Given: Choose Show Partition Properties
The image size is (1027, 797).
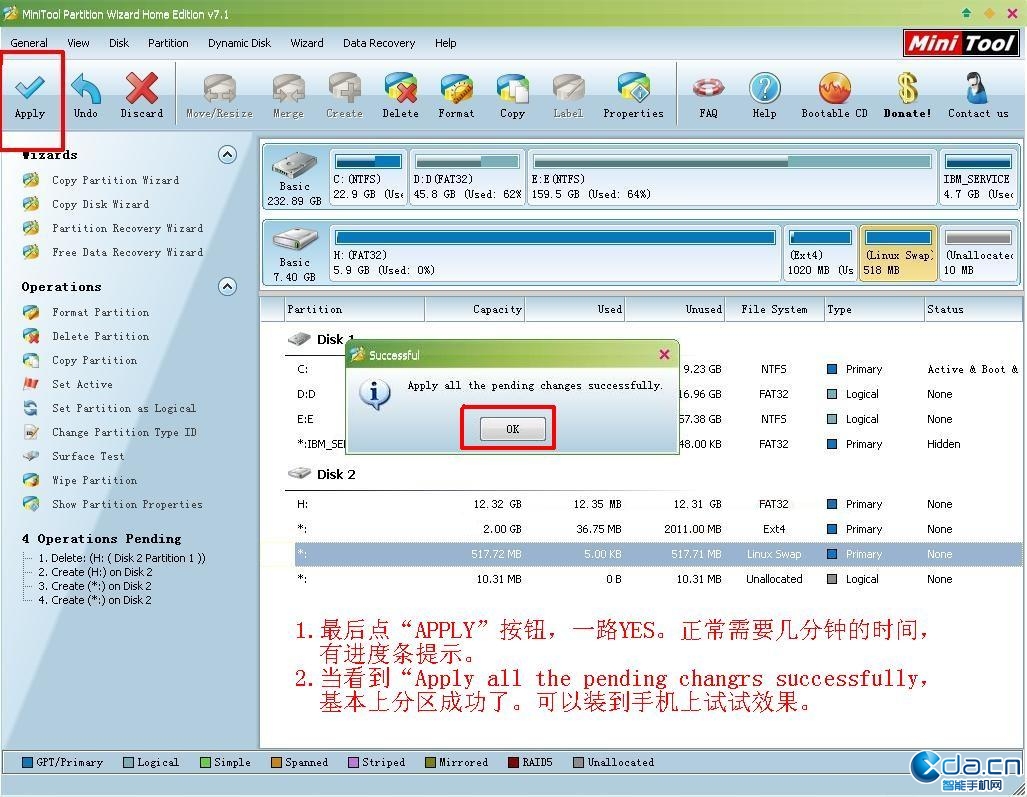Looking at the screenshot, I should coord(127,504).
